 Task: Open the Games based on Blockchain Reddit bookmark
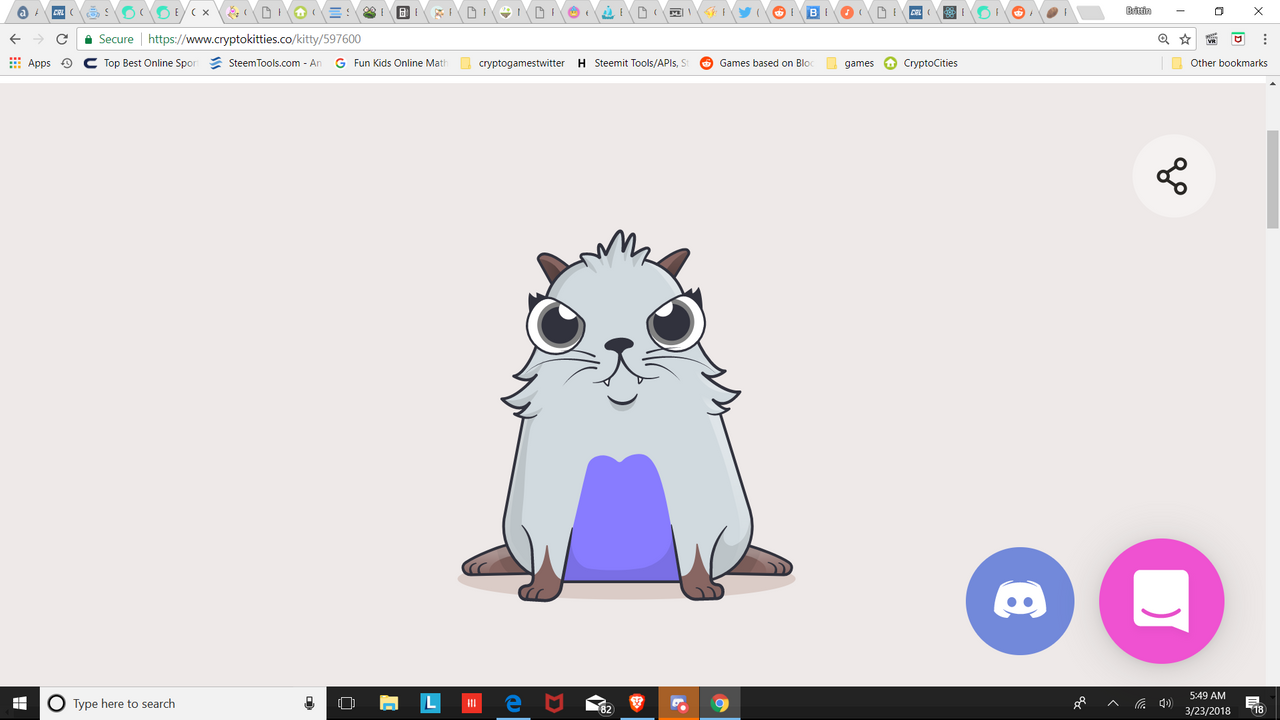[757, 63]
